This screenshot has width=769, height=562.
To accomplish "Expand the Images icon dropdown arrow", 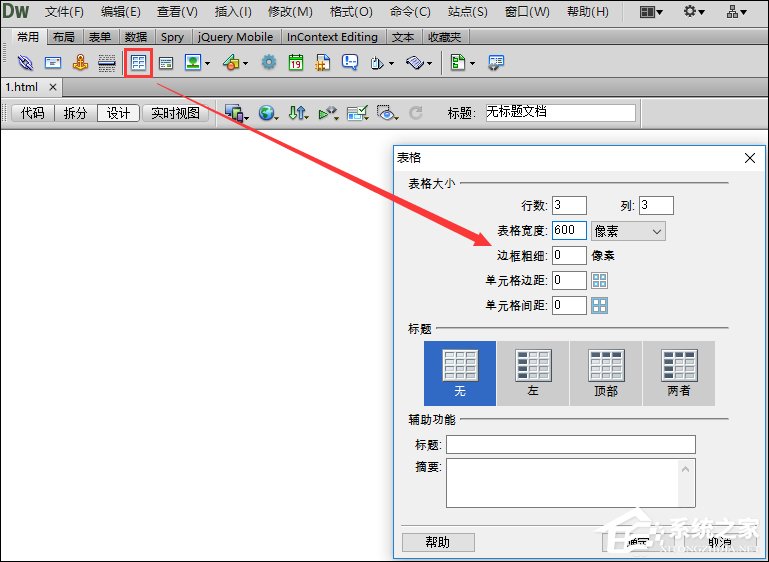I will tap(207, 63).
